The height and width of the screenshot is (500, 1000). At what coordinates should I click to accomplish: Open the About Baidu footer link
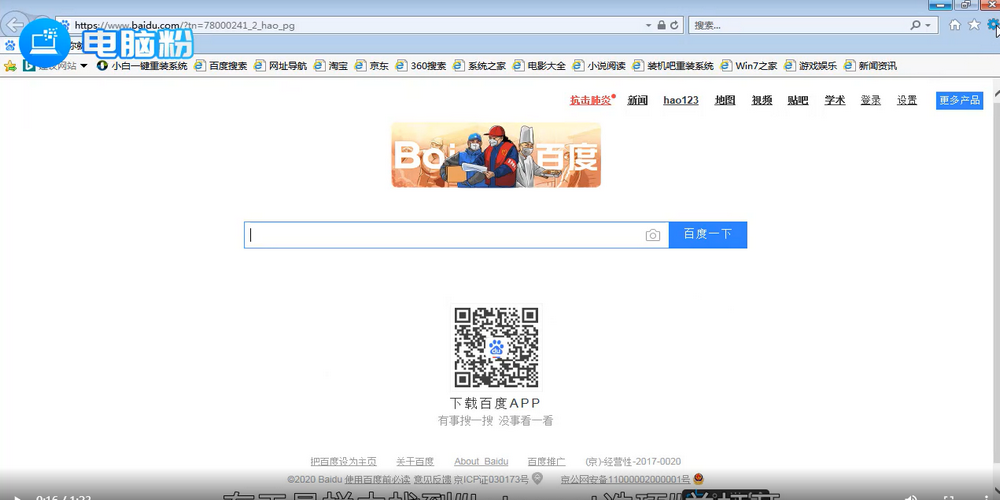pyautogui.click(x=482, y=461)
